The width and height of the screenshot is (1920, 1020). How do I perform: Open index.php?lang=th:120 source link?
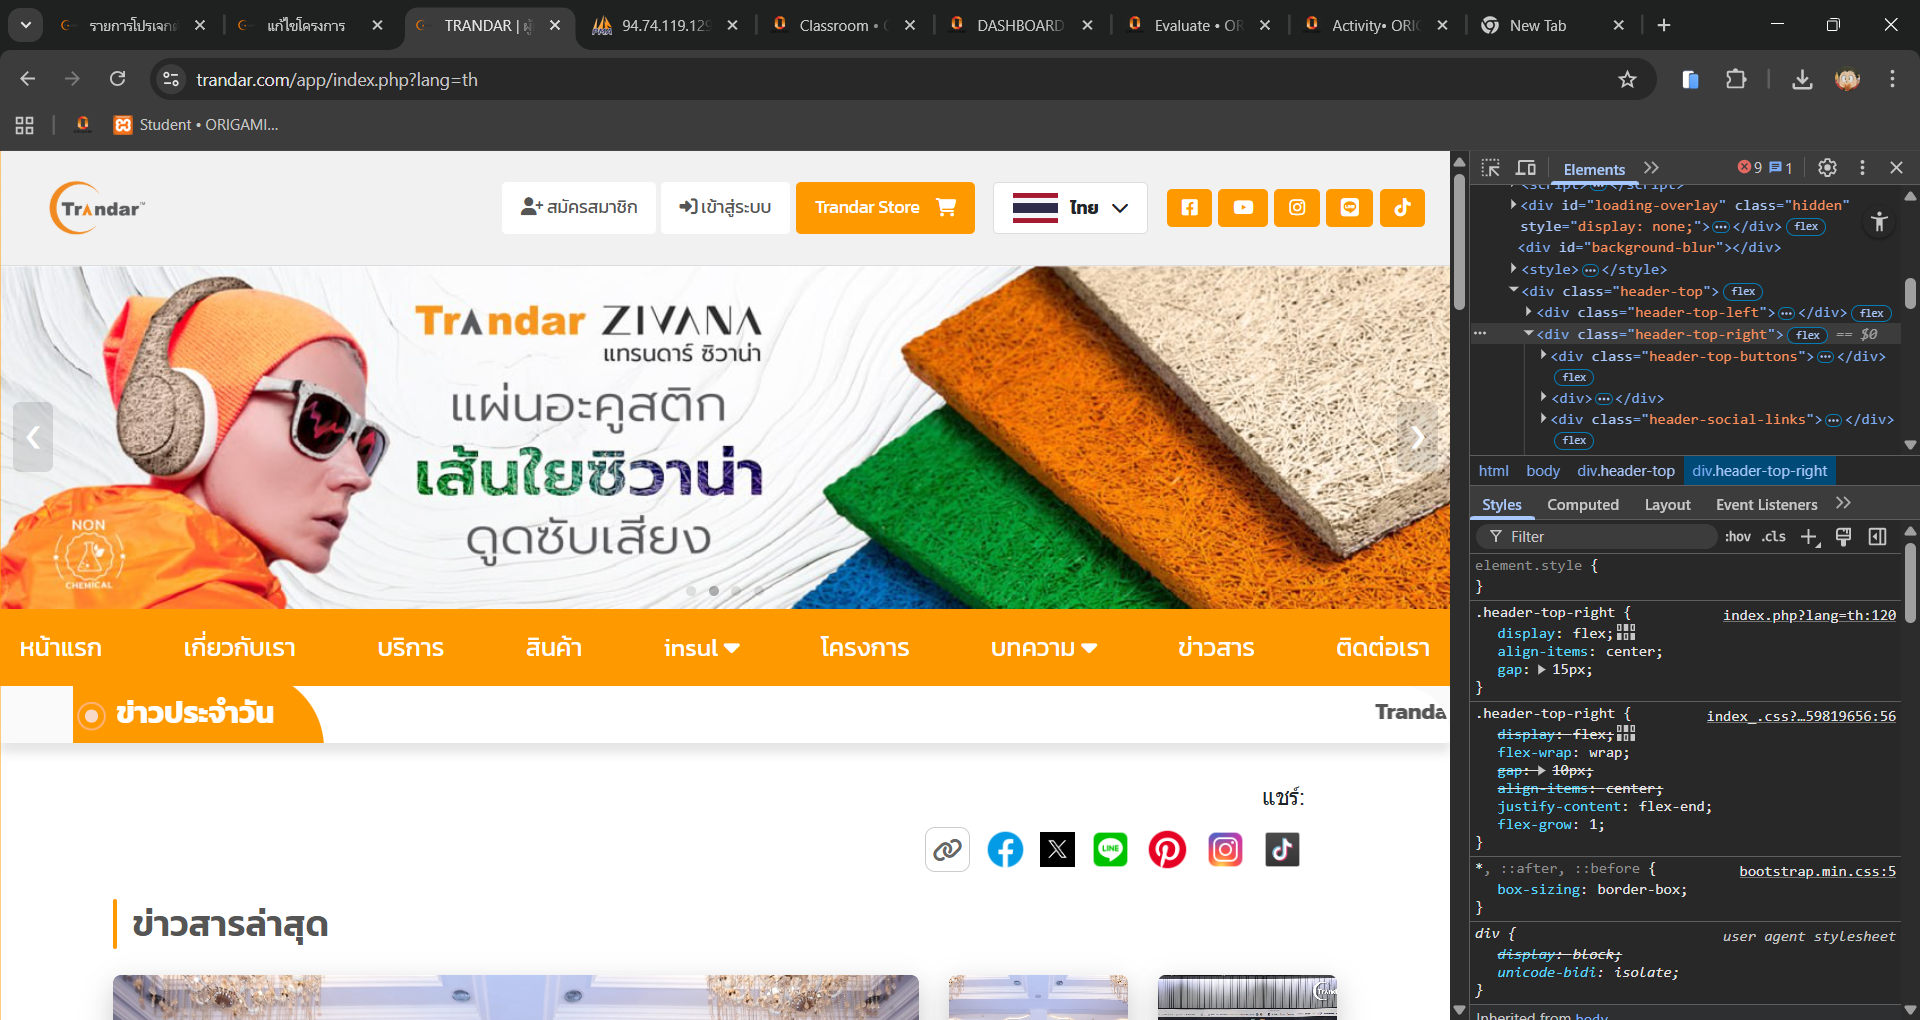click(1808, 615)
